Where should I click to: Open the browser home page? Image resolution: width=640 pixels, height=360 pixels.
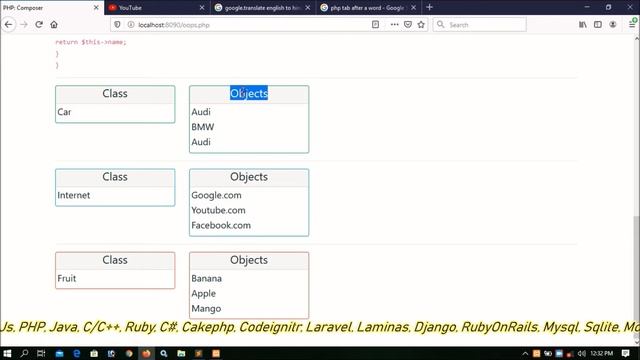54,24
